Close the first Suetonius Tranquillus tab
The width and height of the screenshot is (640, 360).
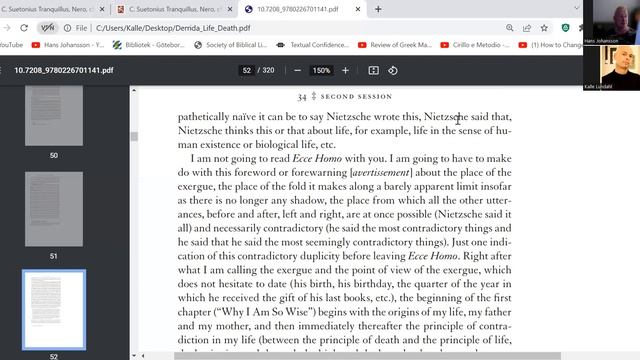point(102,9)
